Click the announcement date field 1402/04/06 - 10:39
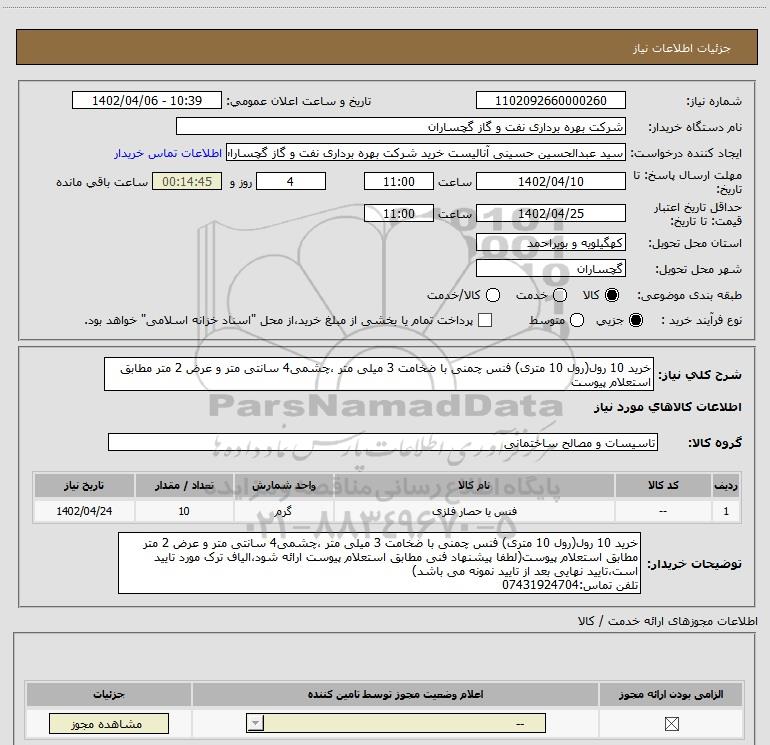Viewport: 770px width, 745px height. [x=147, y=101]
